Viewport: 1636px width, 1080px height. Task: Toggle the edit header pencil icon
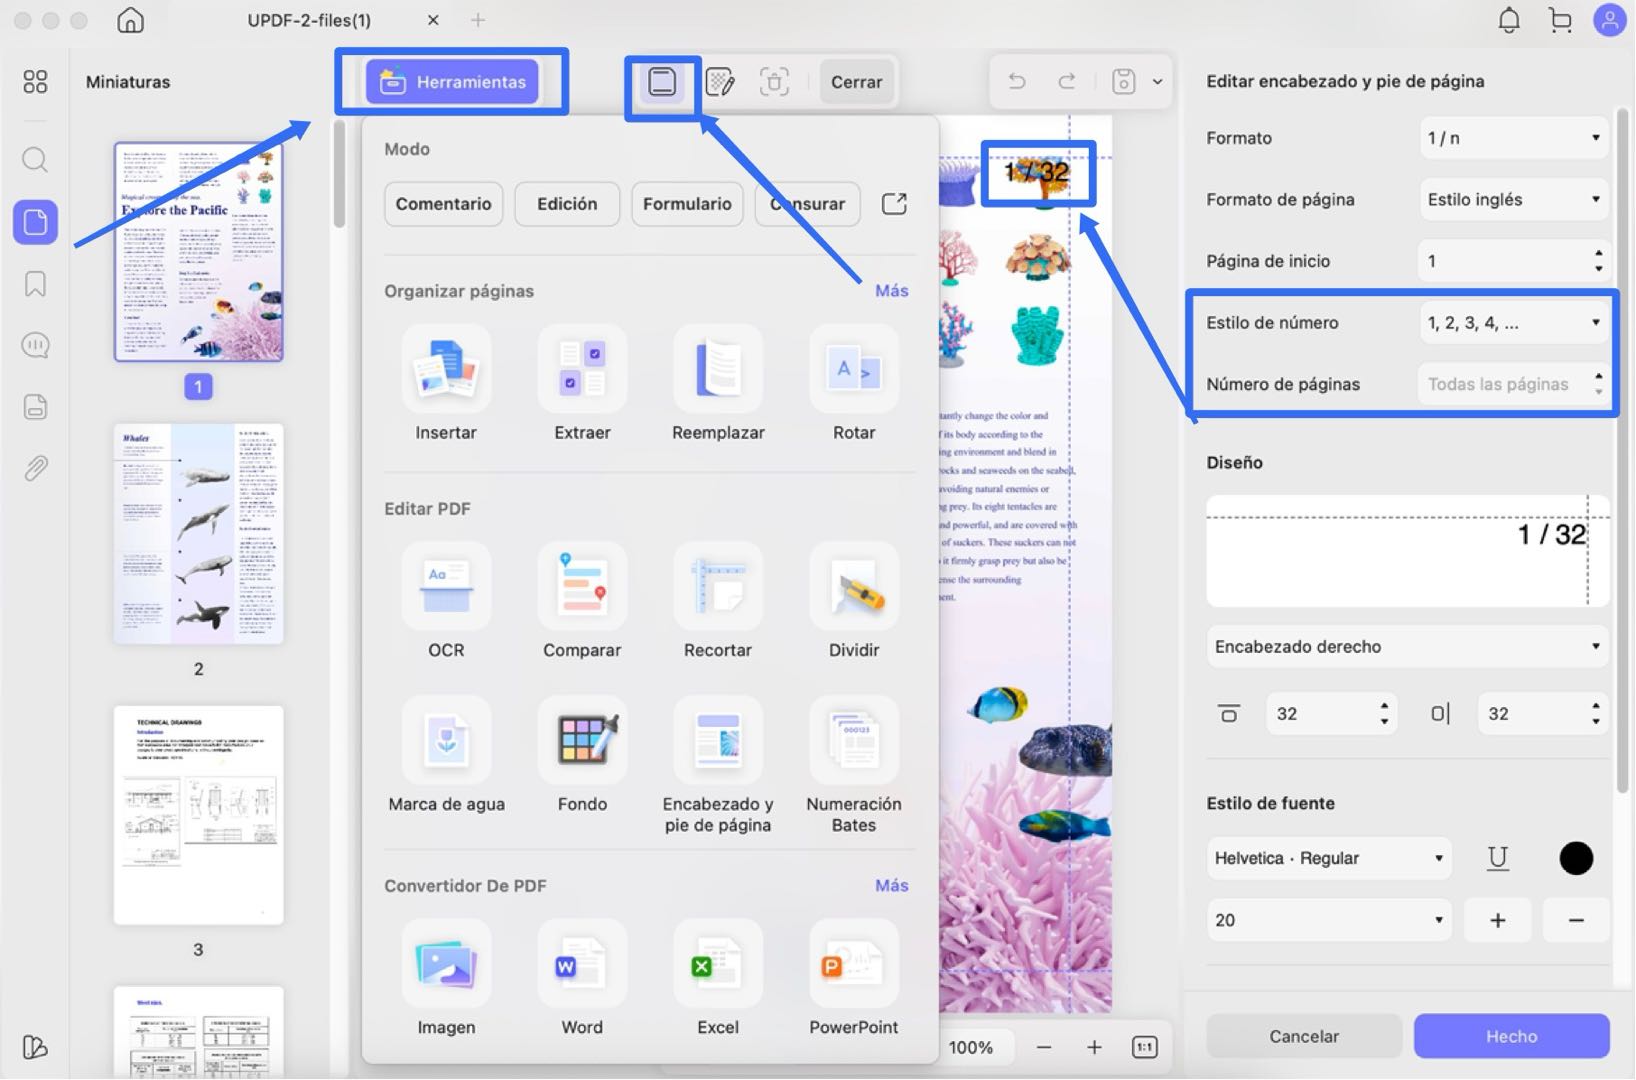tap(720, 81)
